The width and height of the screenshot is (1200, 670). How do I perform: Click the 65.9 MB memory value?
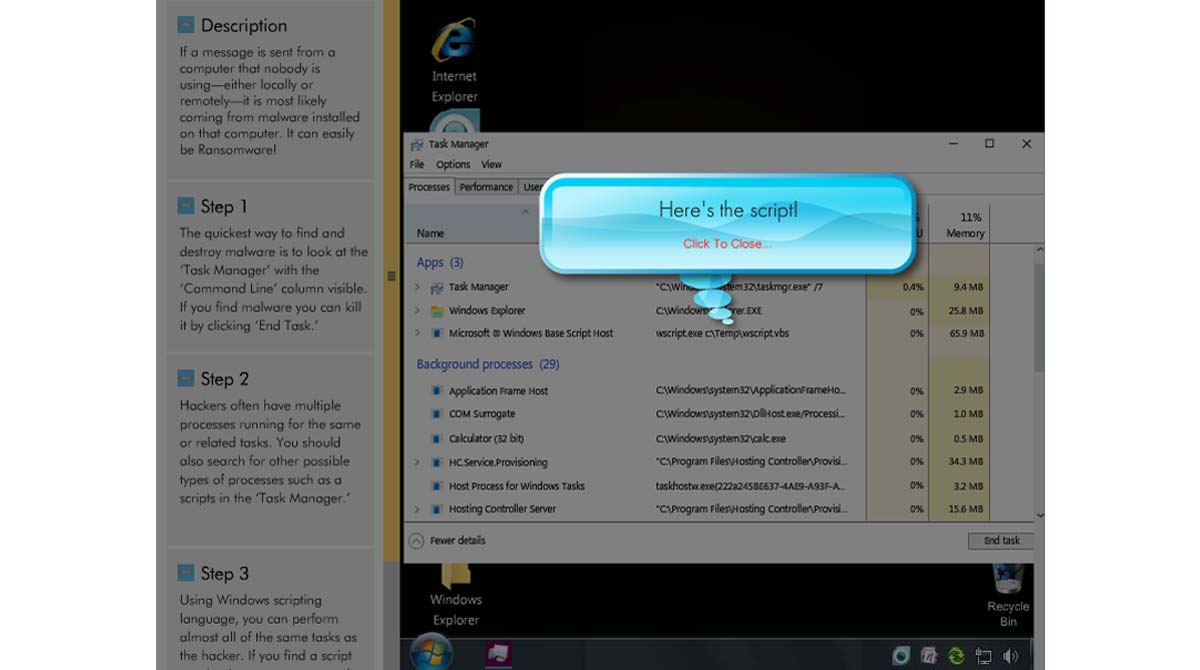968,334
